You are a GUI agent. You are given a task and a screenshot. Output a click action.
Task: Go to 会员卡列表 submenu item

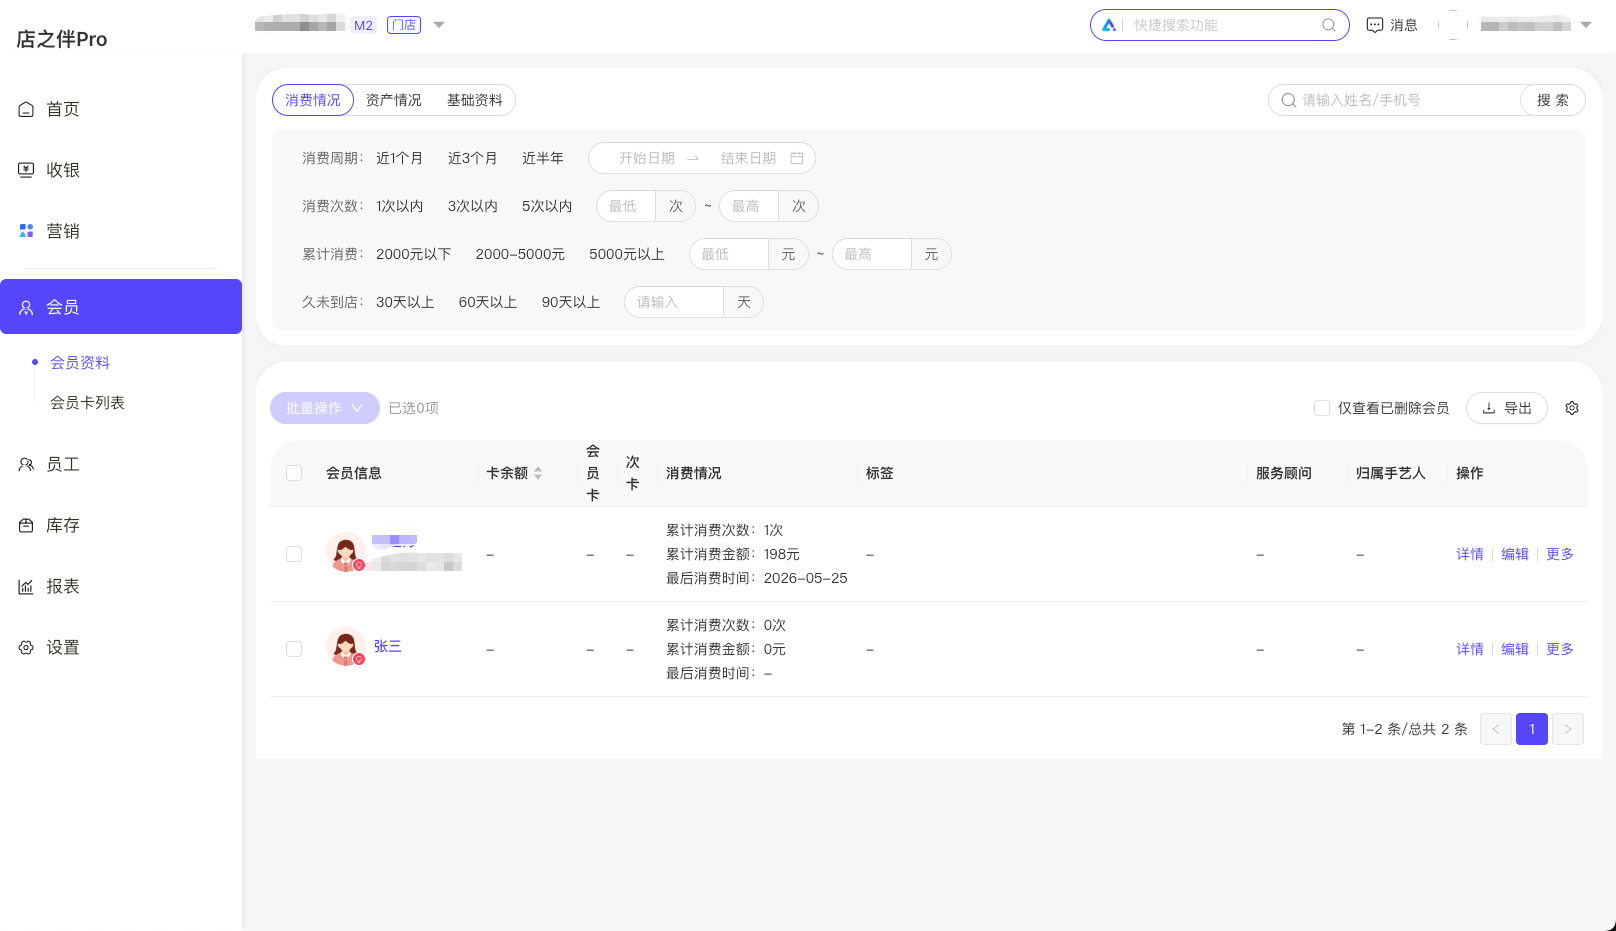pyautogui.click(x=87, y=402)
